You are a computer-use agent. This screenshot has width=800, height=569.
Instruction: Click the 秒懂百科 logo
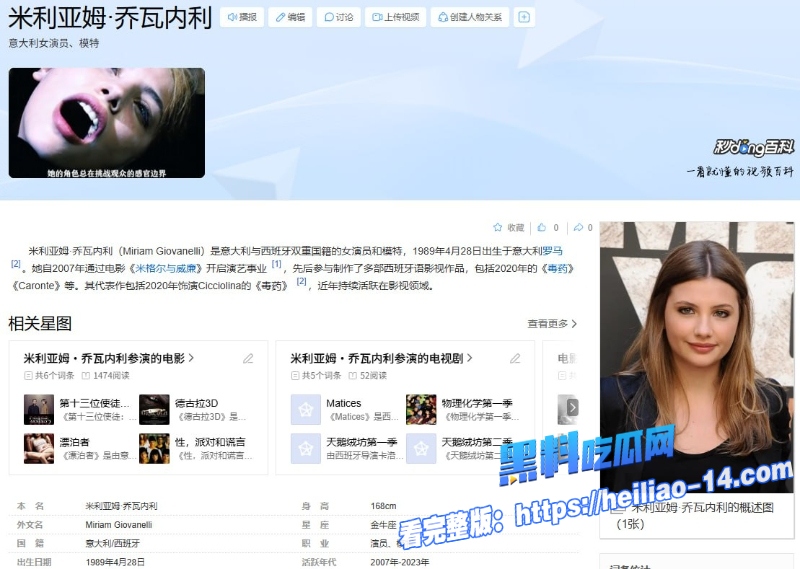[753, 147]
